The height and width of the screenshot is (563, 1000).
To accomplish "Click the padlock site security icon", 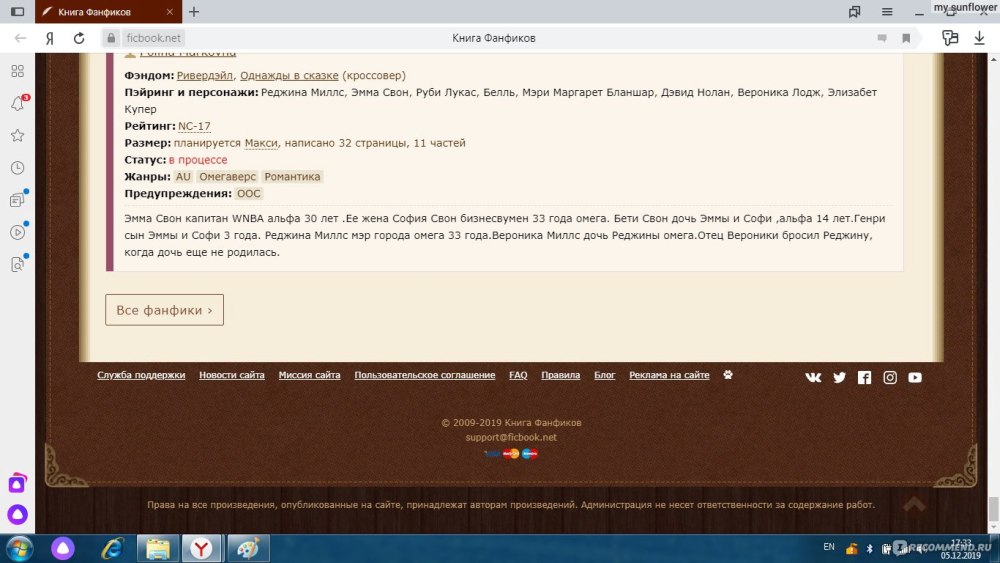I will tap(111, 38).
